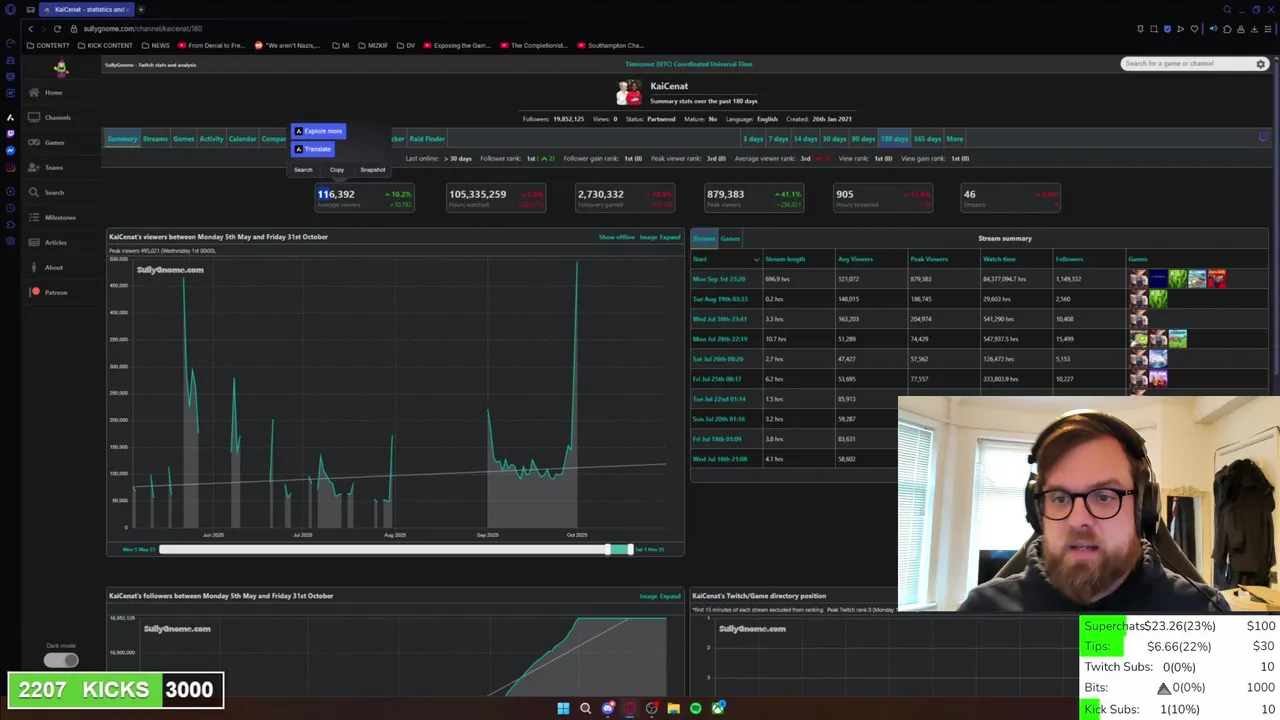Click first game thumbnail in Sep 1st row
Screen dimensions: 1280x720
[1138, 279]
